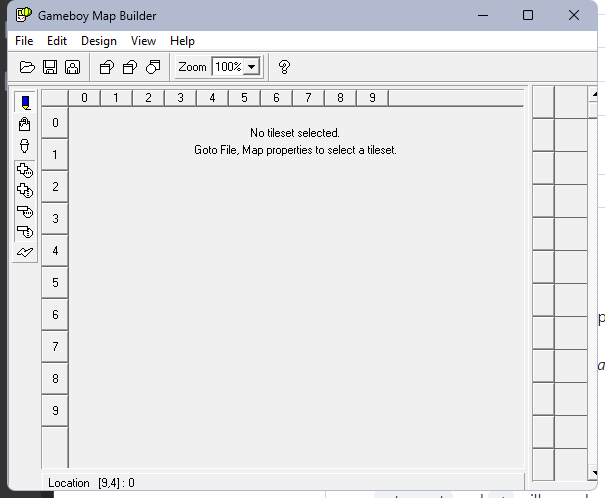Click the first plus-shaped Insert tool
605x498 pixels.
pos(25,171)
